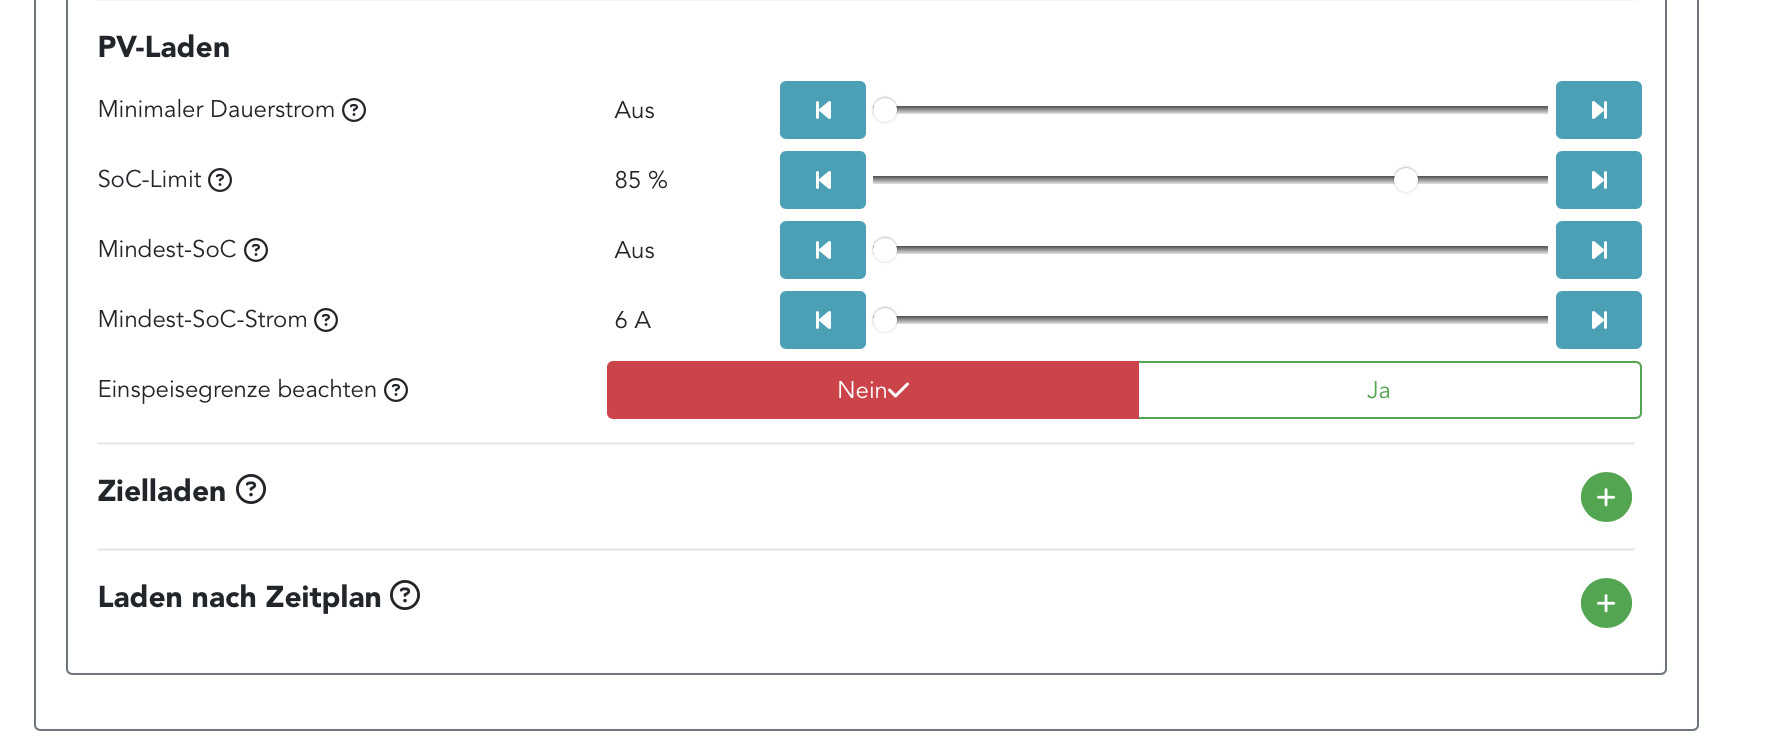This screenshot has height=750, width=1768.
Task: Click the SoC-Limit slider handle
Action: pos(1405,180)
